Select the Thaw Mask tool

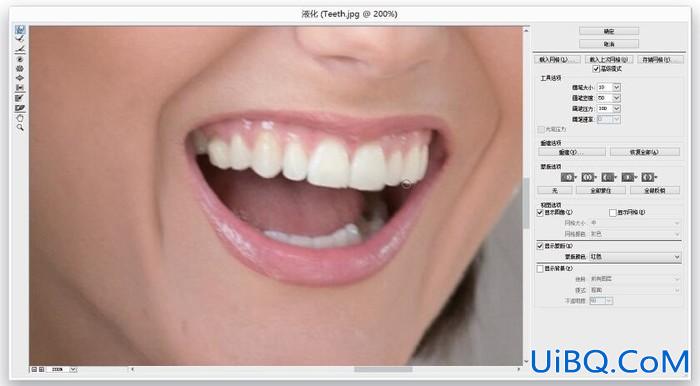tap(20, 108)
